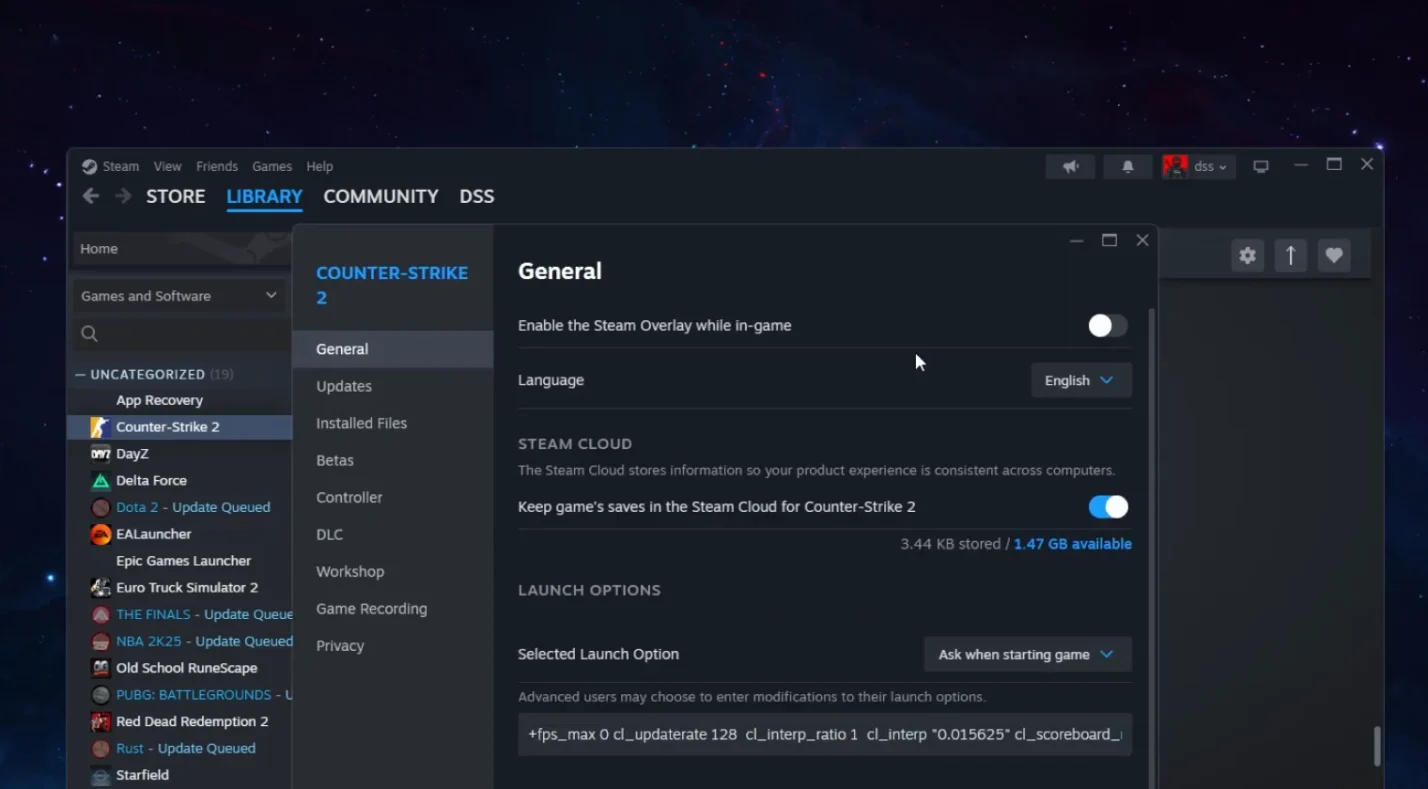Collapse the Uncategorized games section
1428x789 pixels.
(81, 375)
